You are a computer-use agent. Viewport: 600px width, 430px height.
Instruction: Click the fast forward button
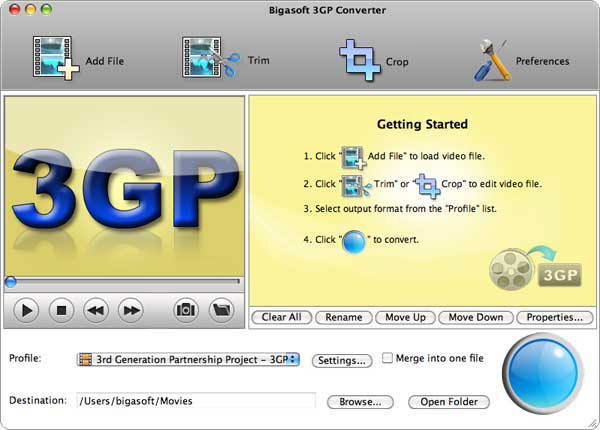coord(131,310)
